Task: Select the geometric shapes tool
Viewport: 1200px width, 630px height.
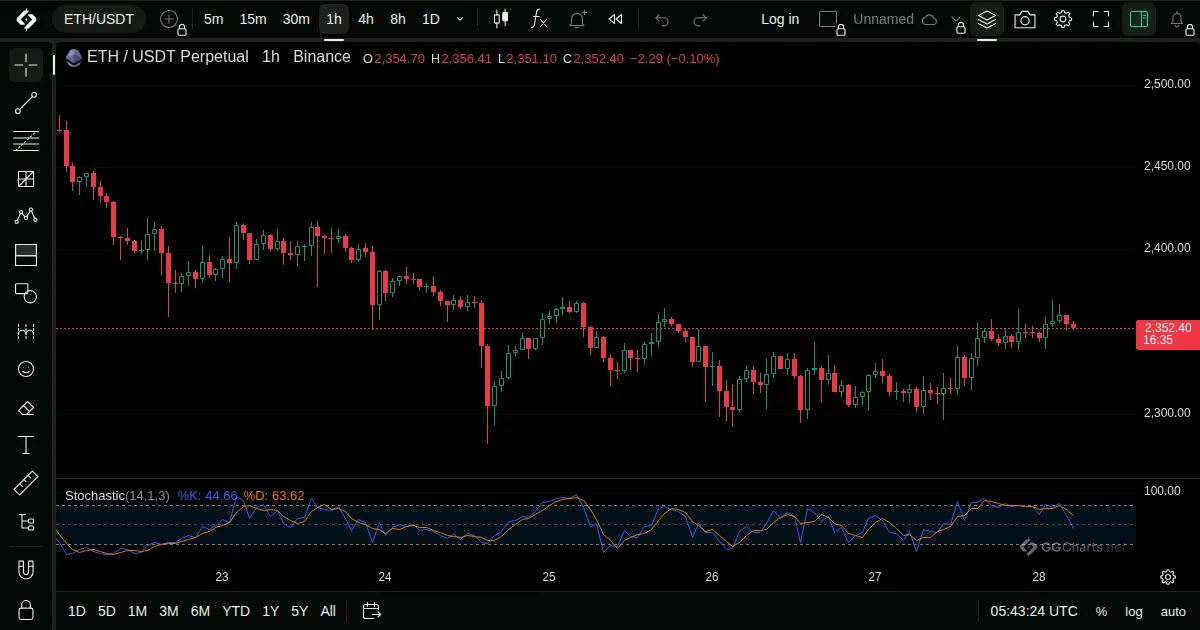Action: tap(26, 293)
